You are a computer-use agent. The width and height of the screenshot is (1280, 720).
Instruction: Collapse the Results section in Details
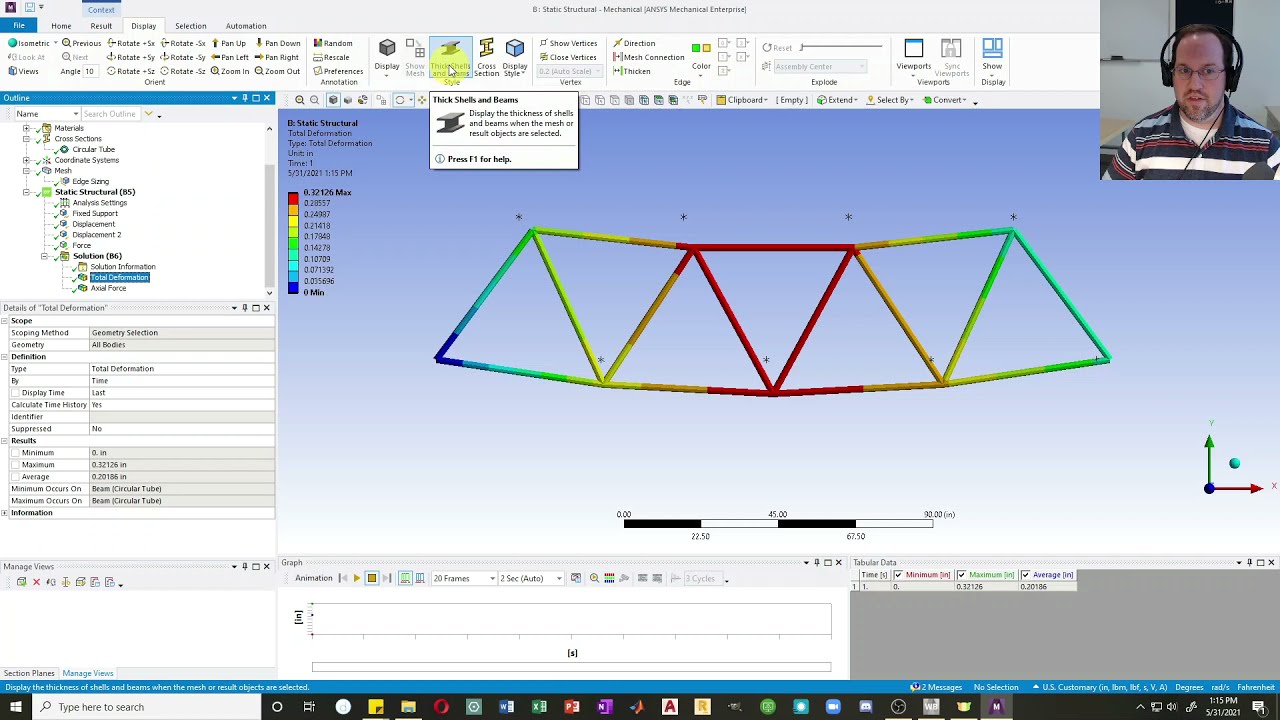5,441
